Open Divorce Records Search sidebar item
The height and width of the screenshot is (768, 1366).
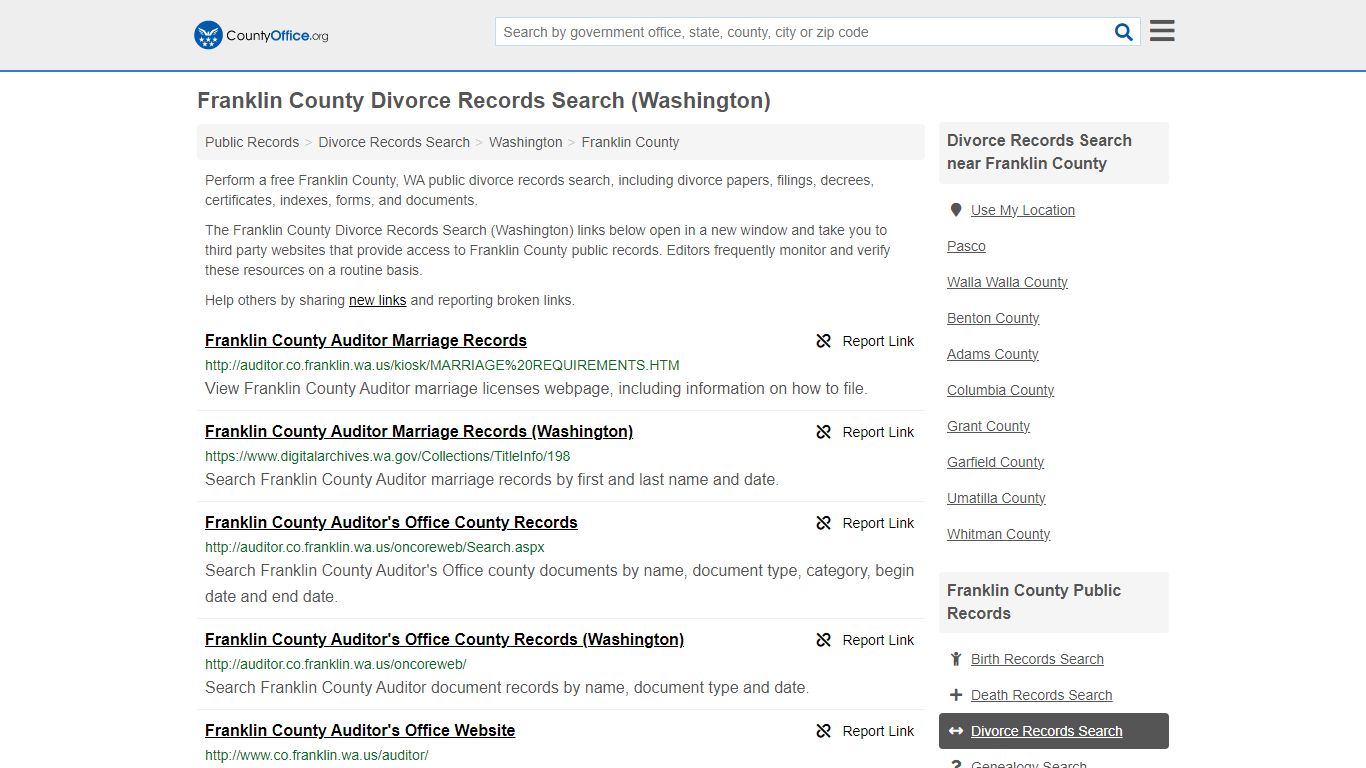[x=1054, y=731]
